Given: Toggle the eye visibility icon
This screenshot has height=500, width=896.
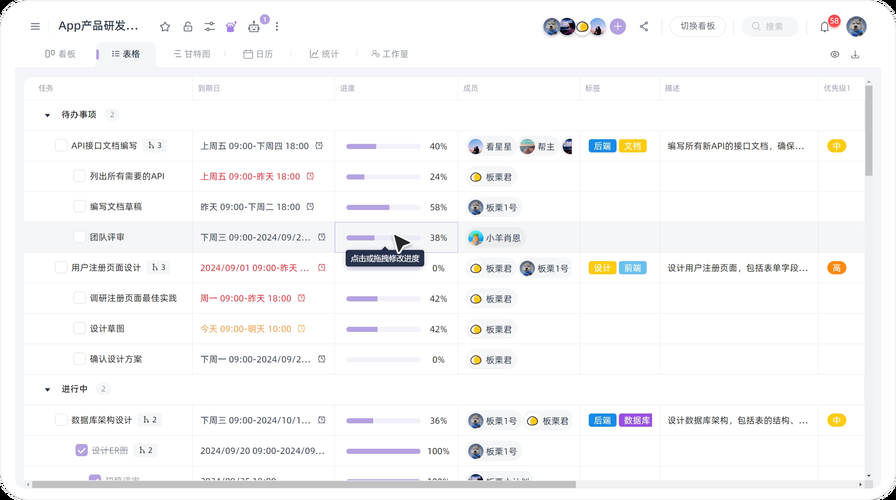Looking at the screenshot, I should click(835, 54).
